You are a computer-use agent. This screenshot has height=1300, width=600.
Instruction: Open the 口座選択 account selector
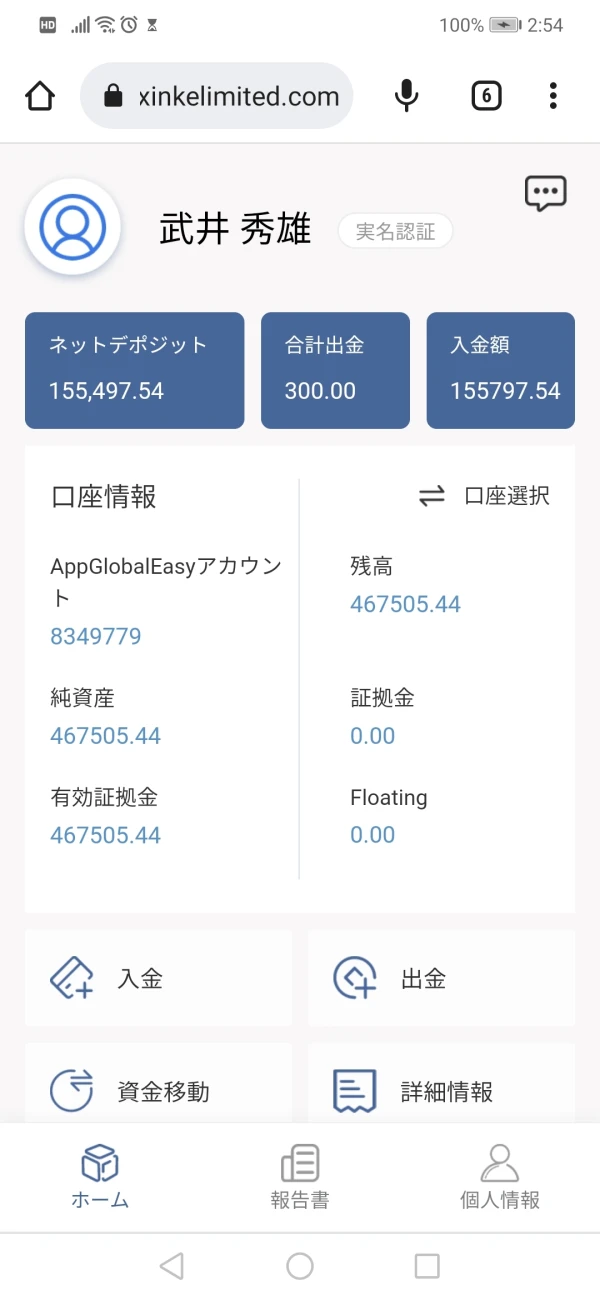pos(484,496)
